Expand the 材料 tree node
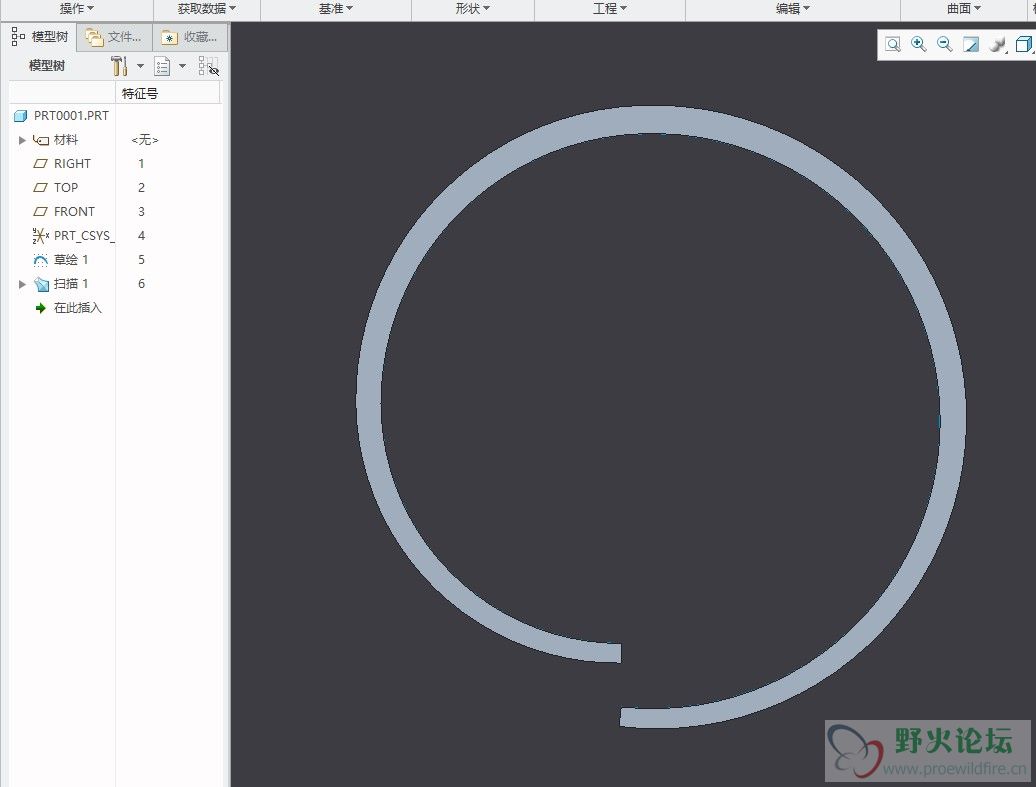 coord(22,140)
